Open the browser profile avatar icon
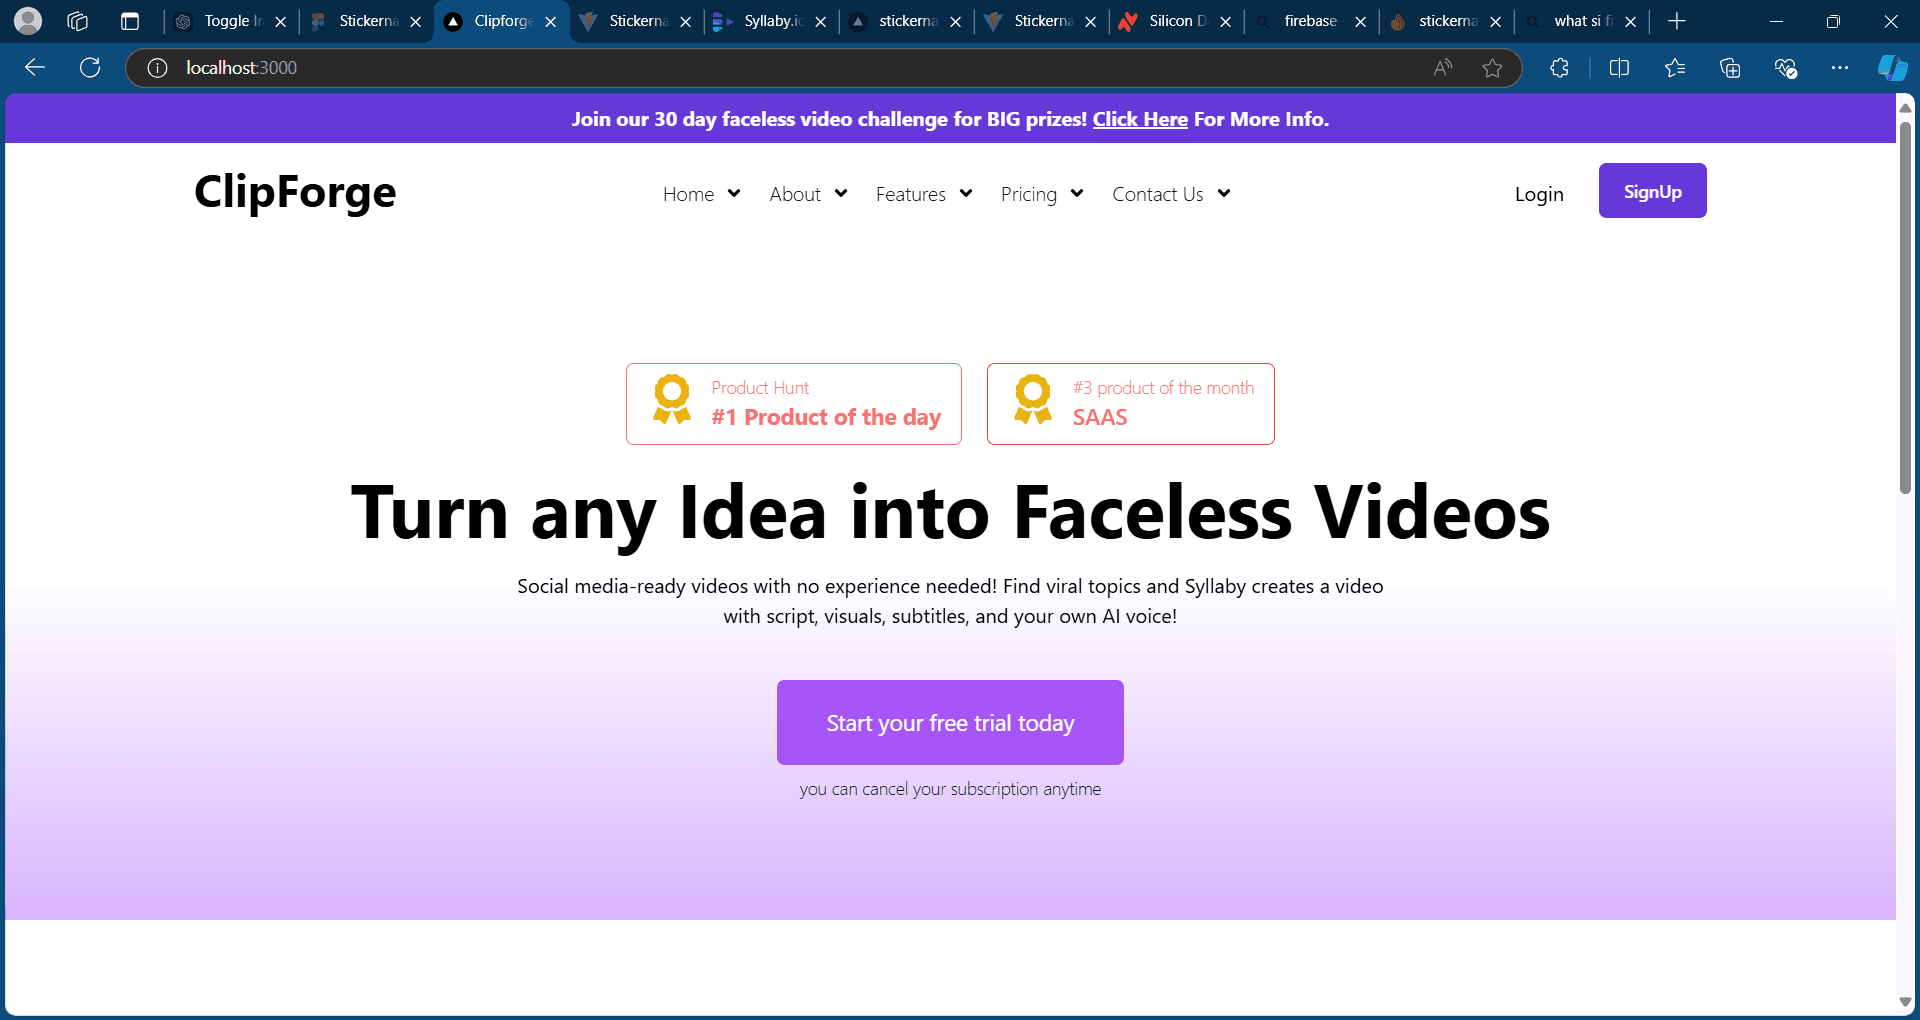 (28, 21)
